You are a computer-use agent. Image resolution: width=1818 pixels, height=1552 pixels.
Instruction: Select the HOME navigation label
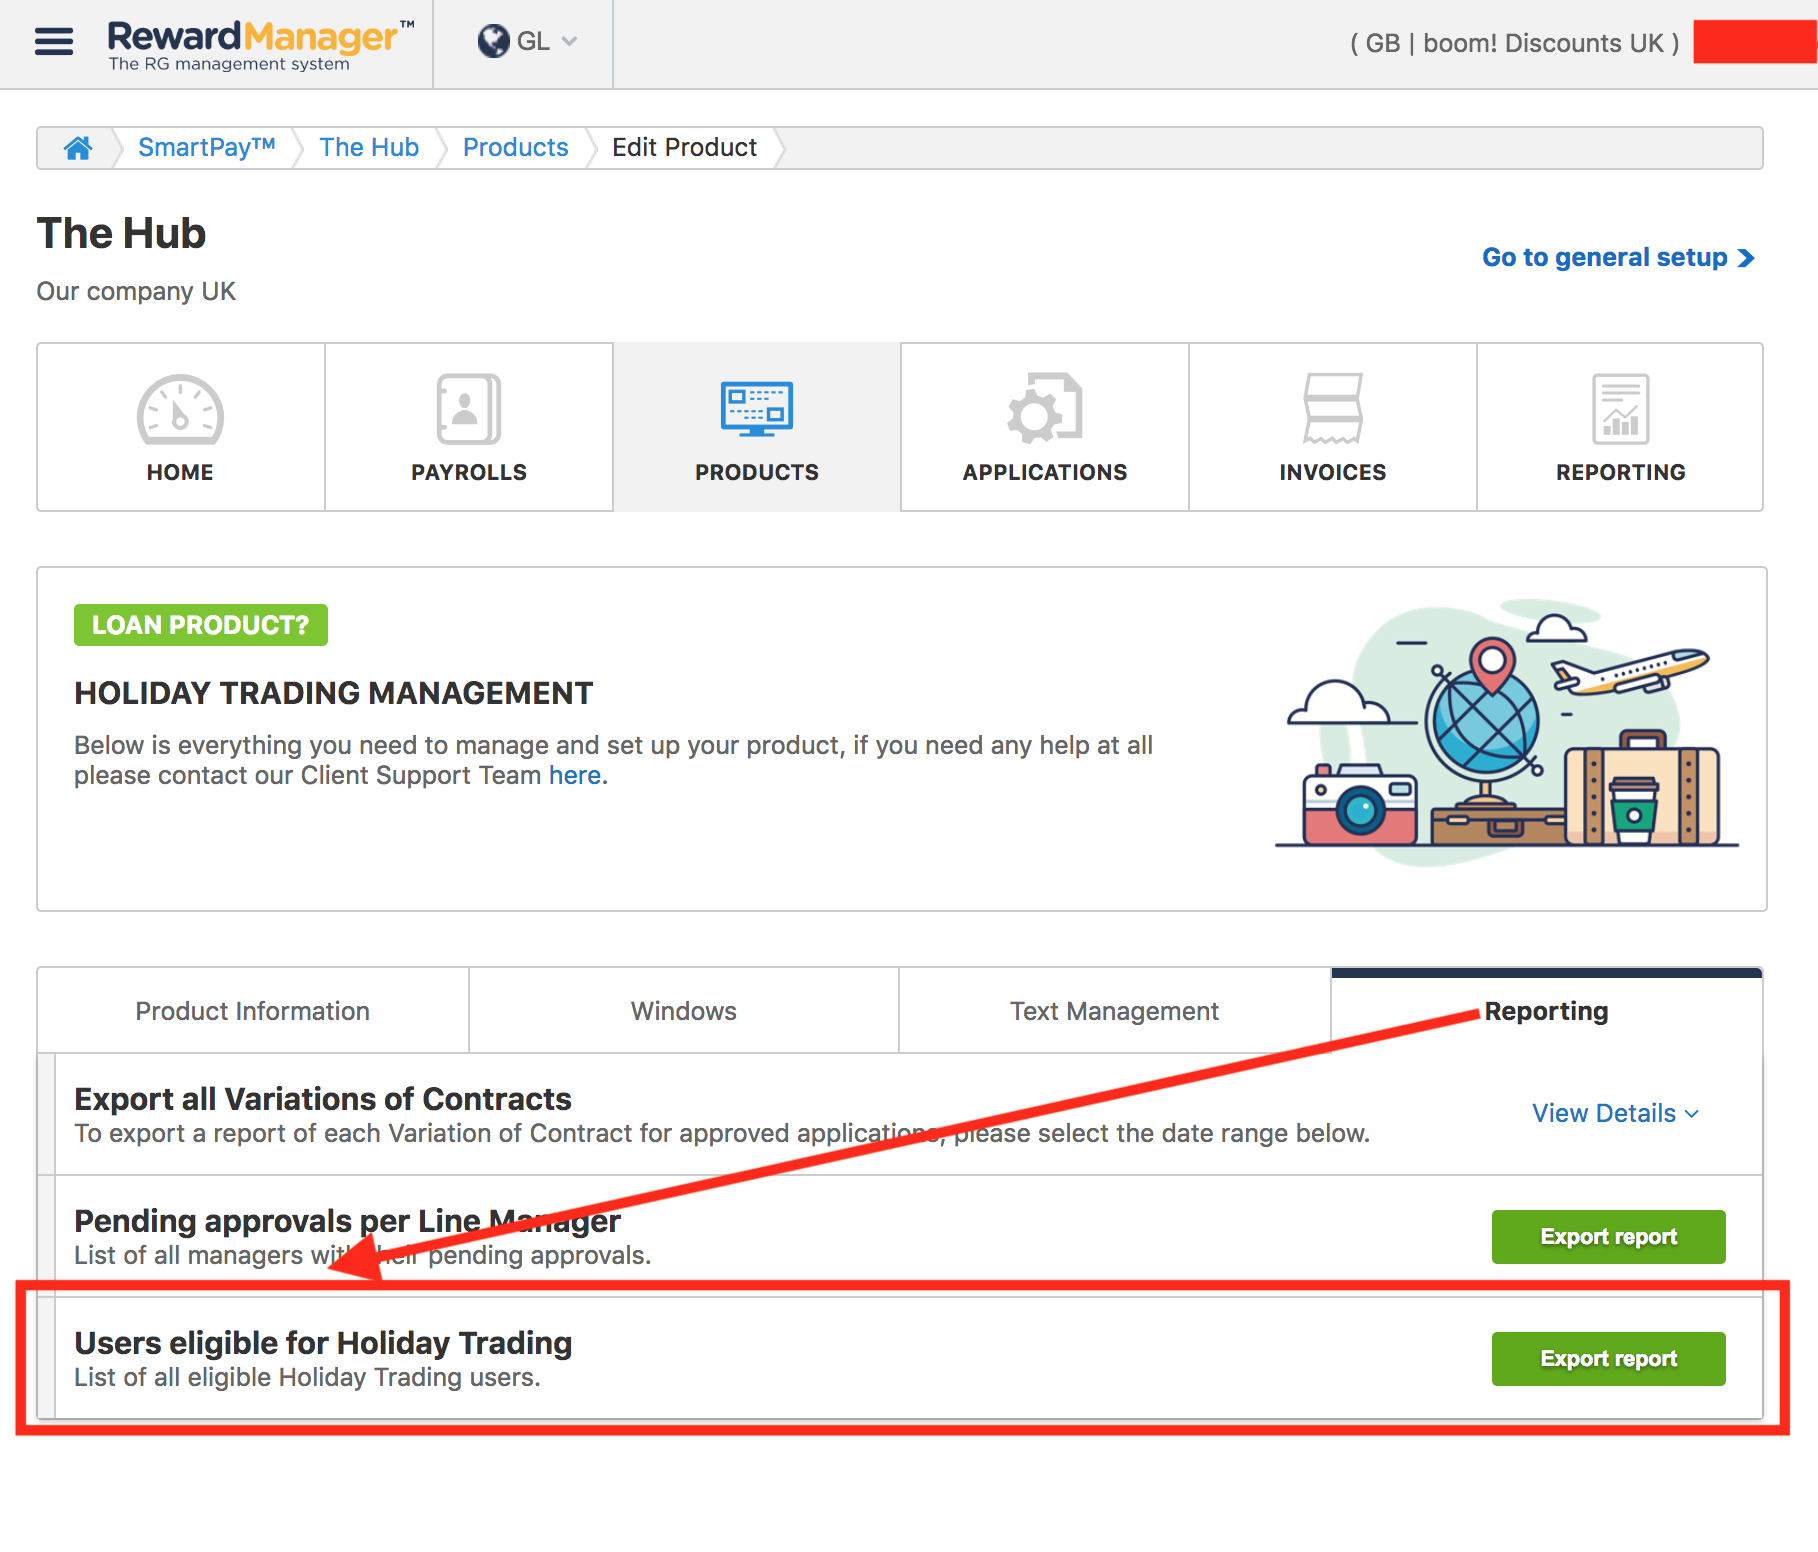180,472
